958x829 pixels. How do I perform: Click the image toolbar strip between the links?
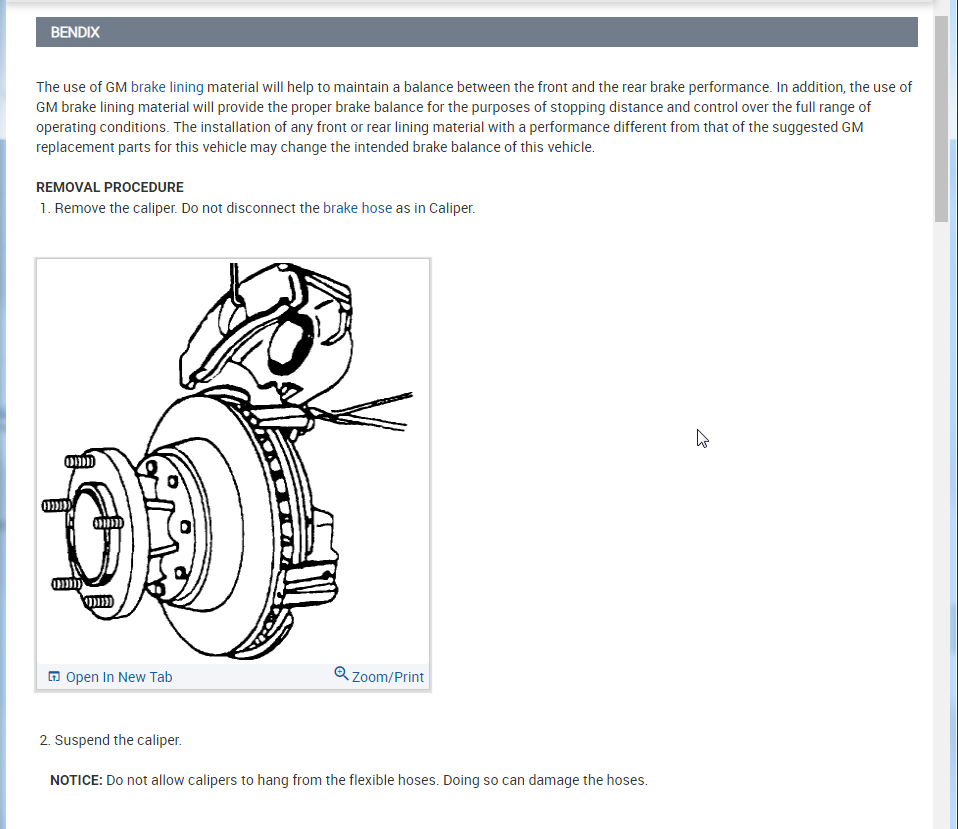click(253, 677)
